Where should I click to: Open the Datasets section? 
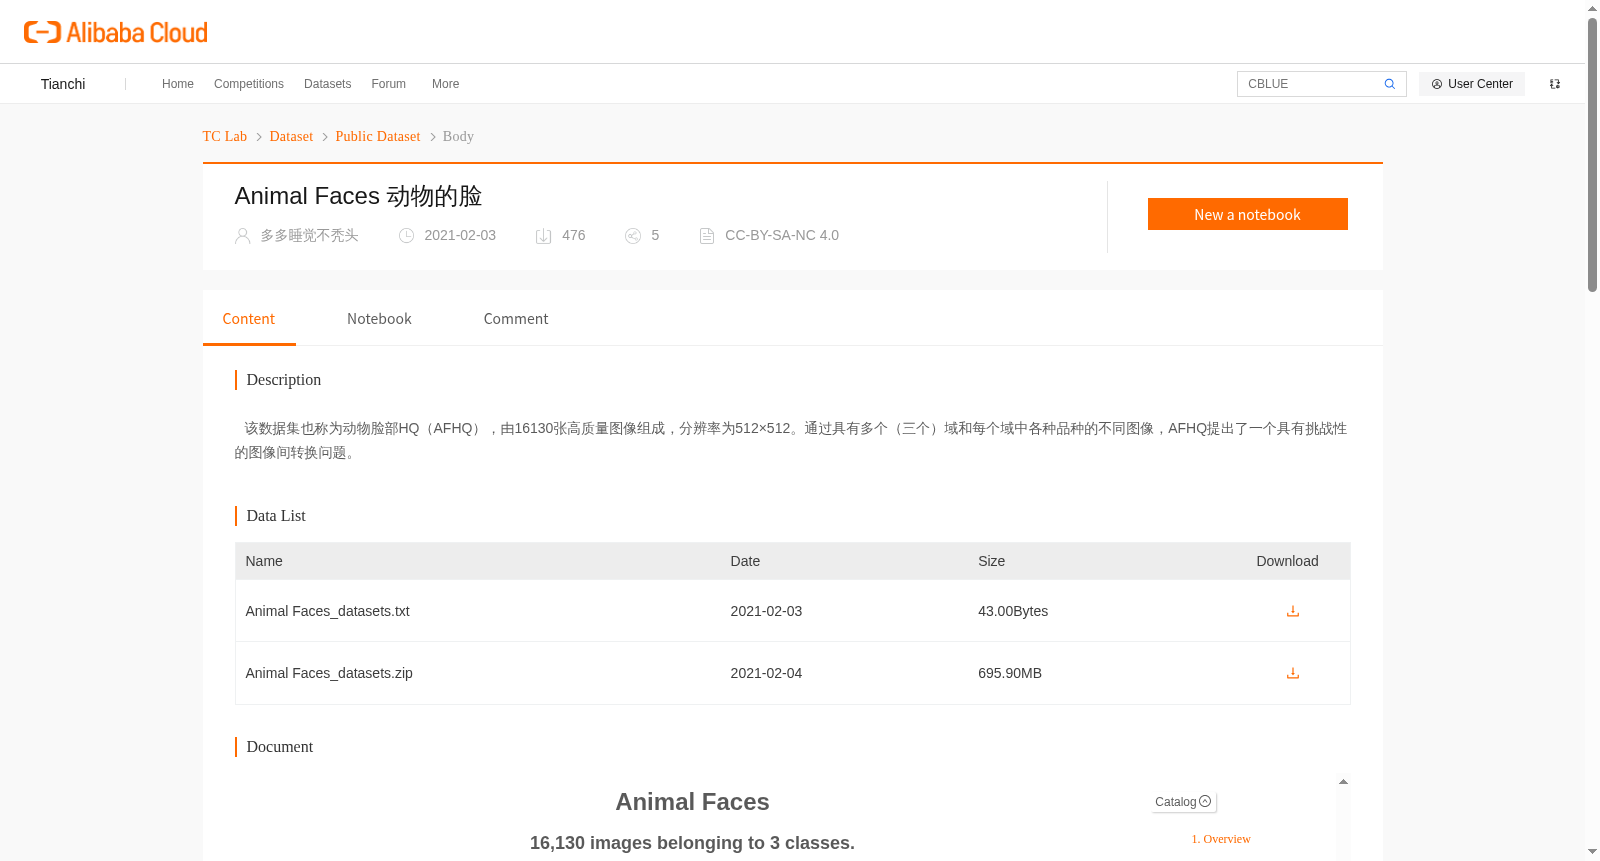tap(327, 84)
